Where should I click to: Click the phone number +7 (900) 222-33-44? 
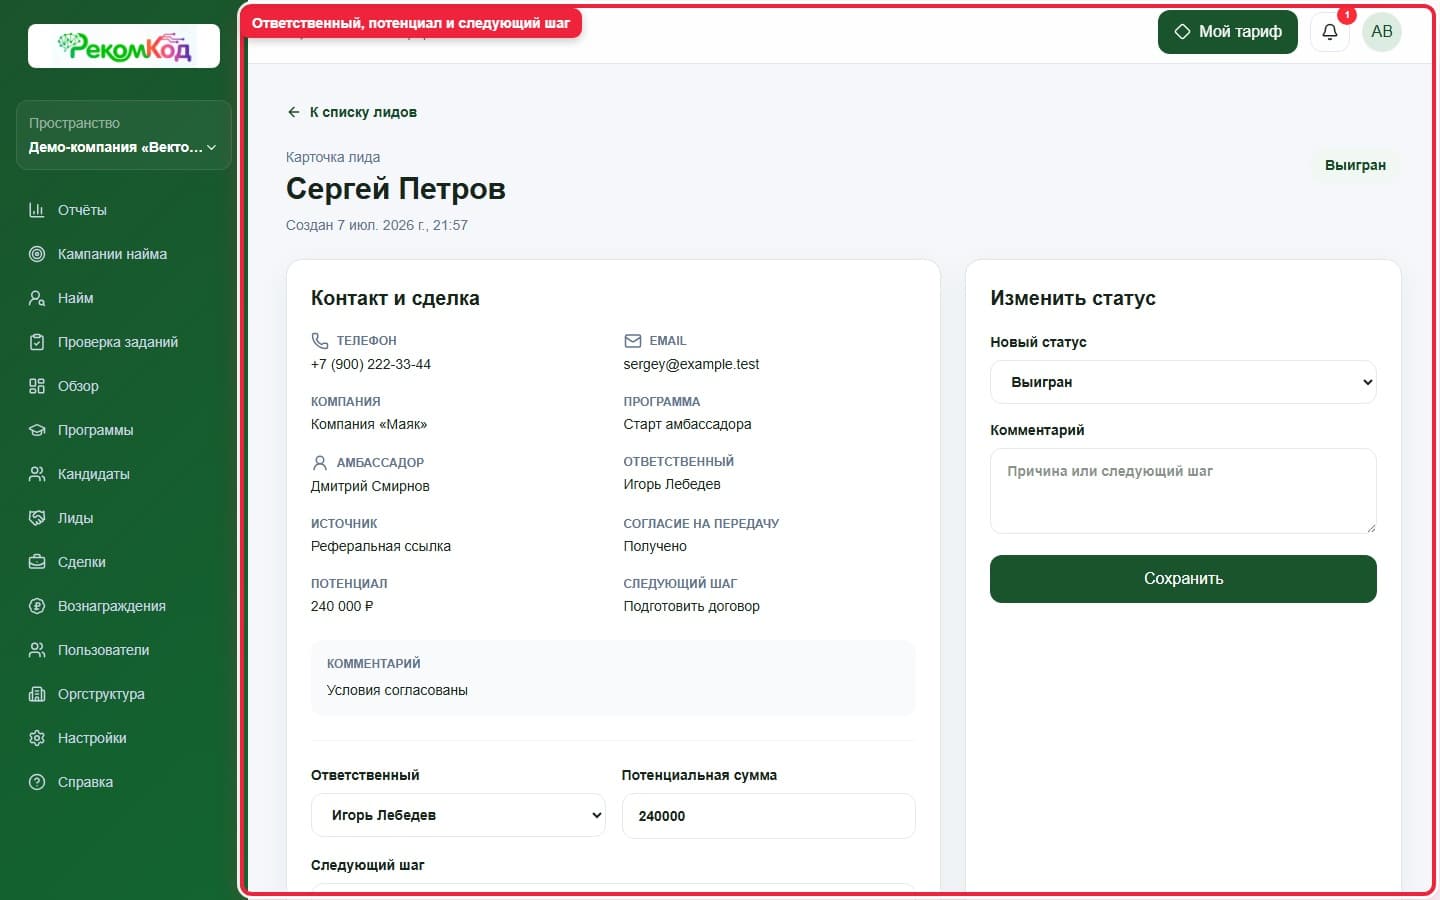371,364
